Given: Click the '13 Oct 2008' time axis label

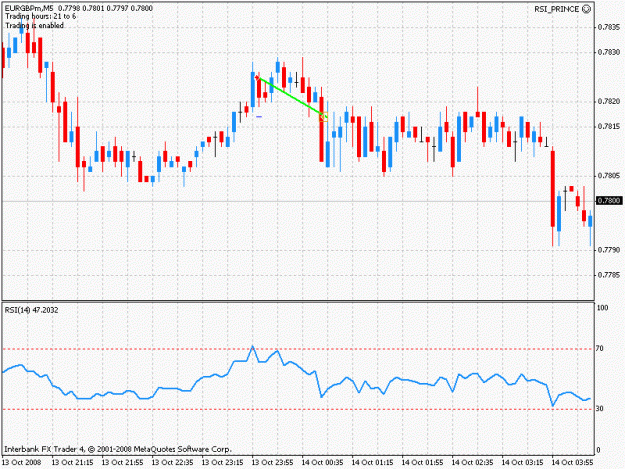Looking at the screenshot, I should pyautogui.click(x=22, y=463).
